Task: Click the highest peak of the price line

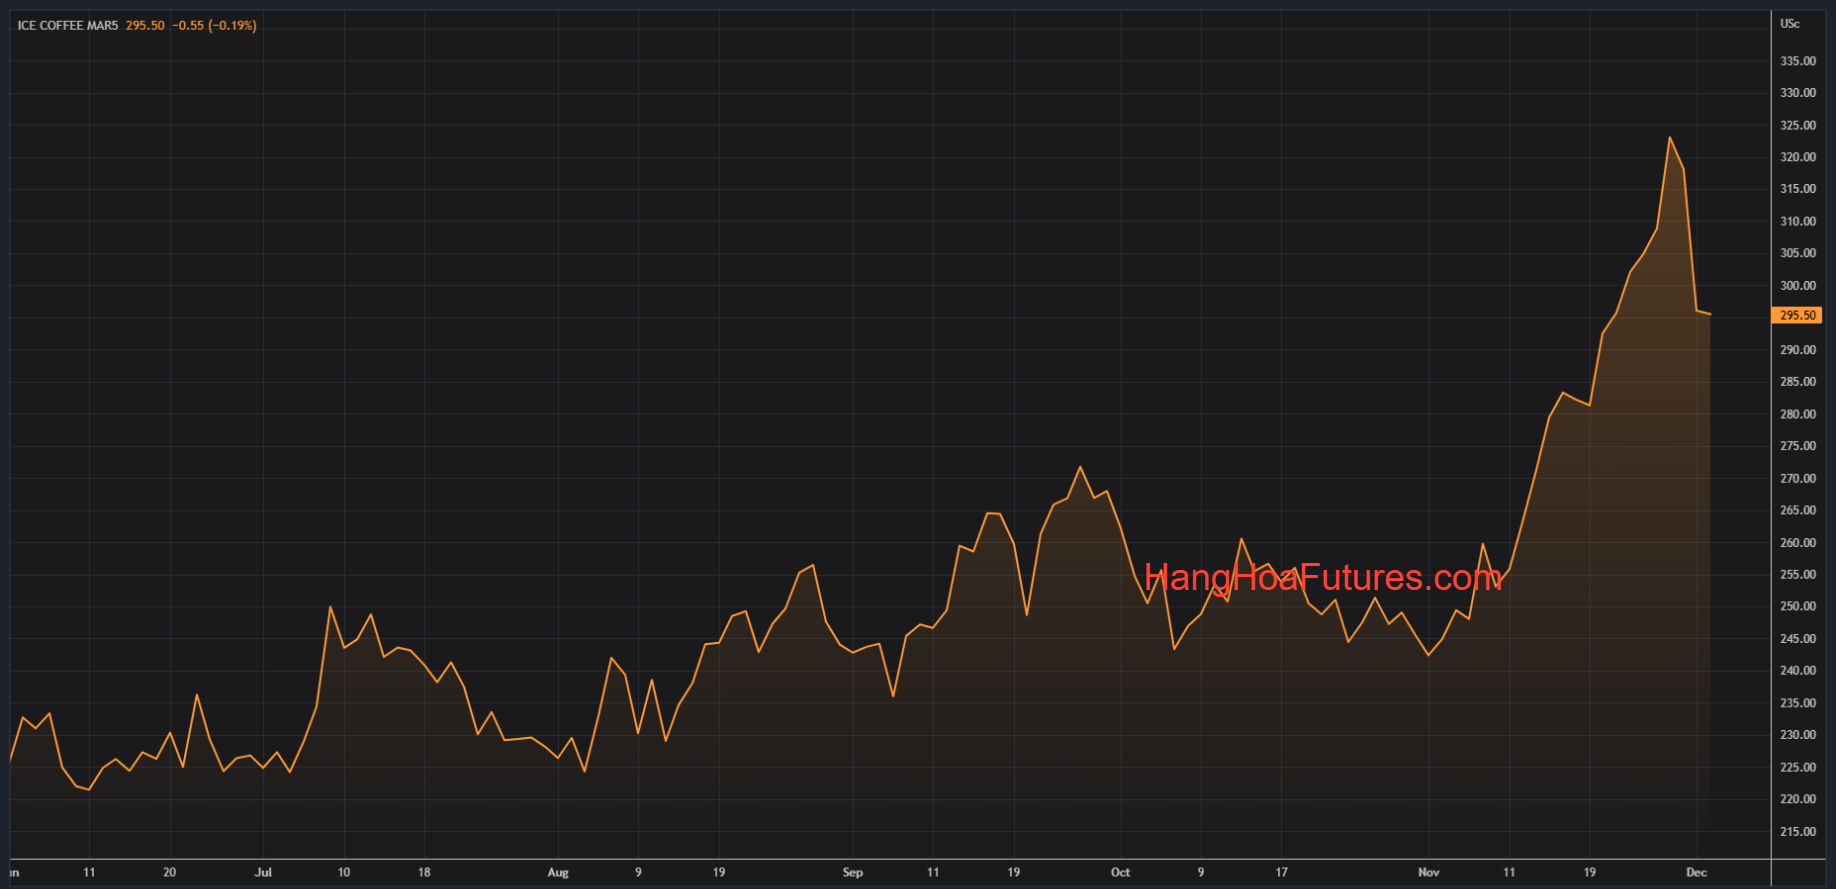Action: [1669, 138]
